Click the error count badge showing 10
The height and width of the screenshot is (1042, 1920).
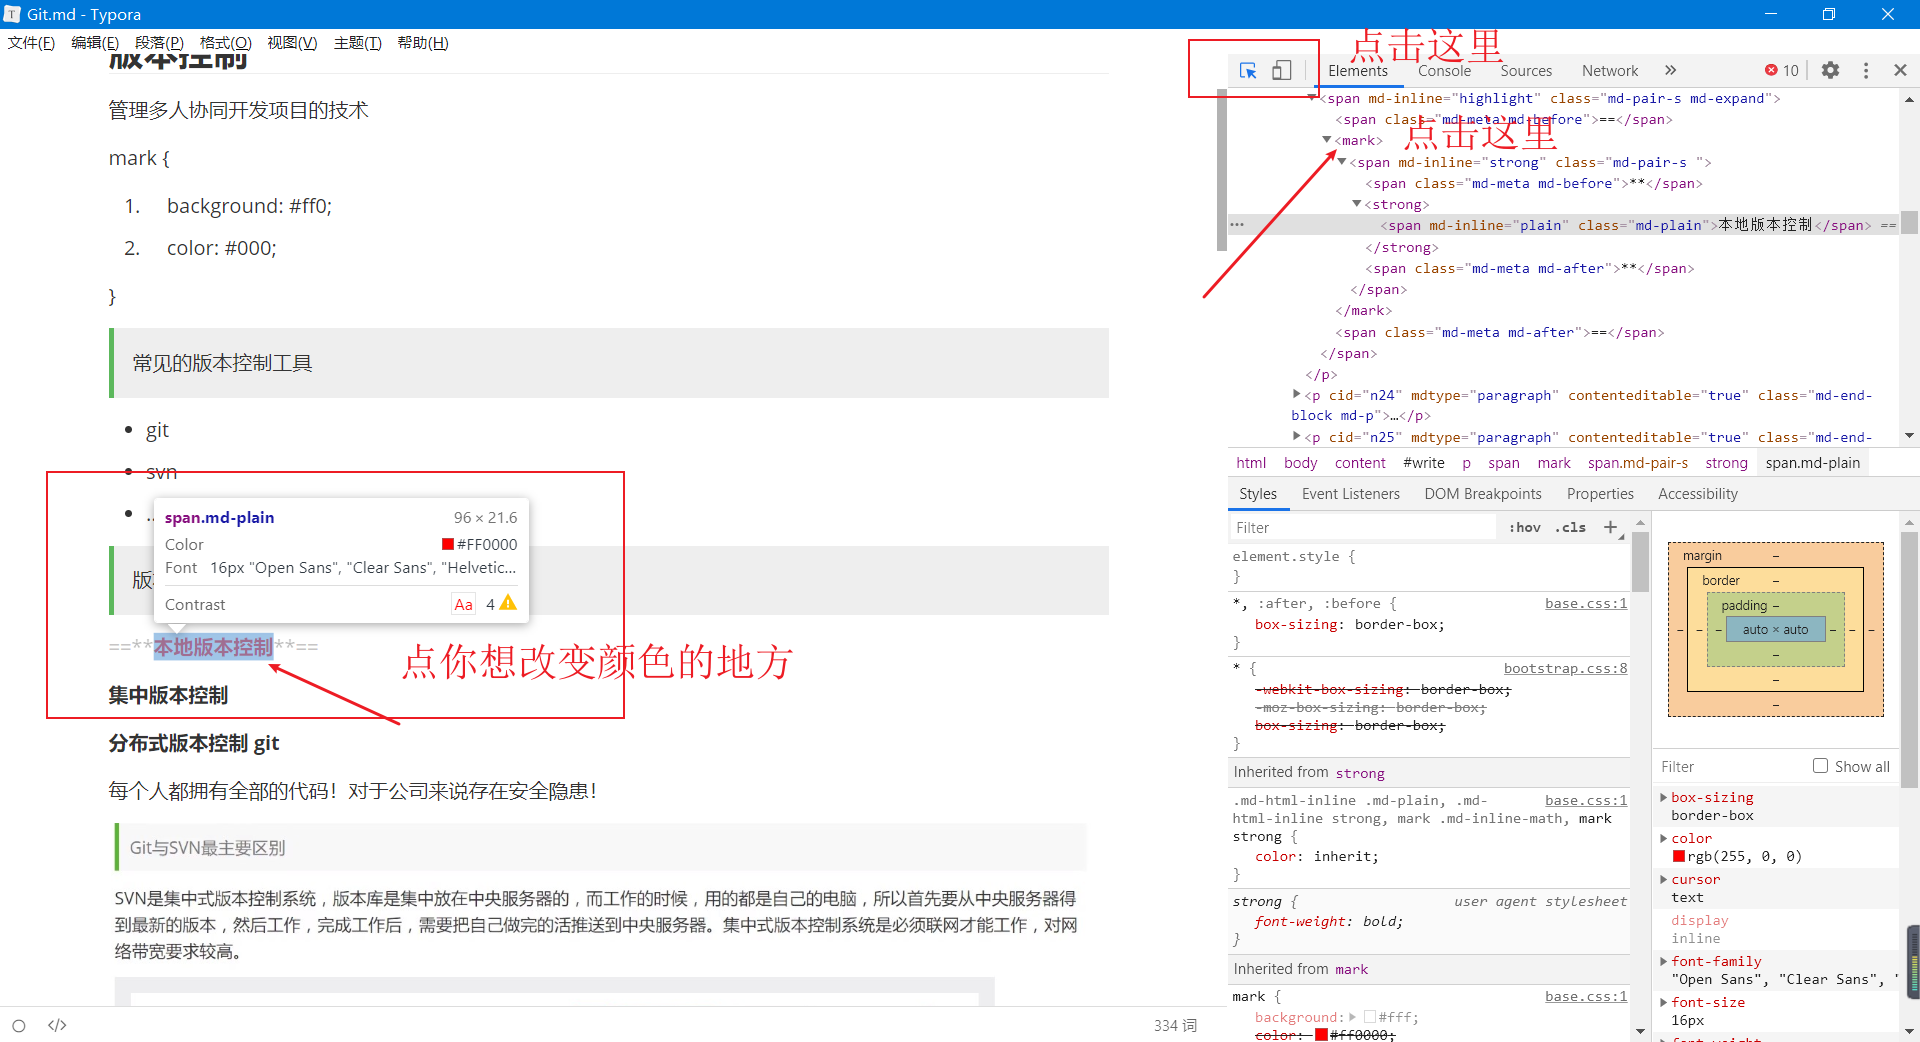point(1780,70)
